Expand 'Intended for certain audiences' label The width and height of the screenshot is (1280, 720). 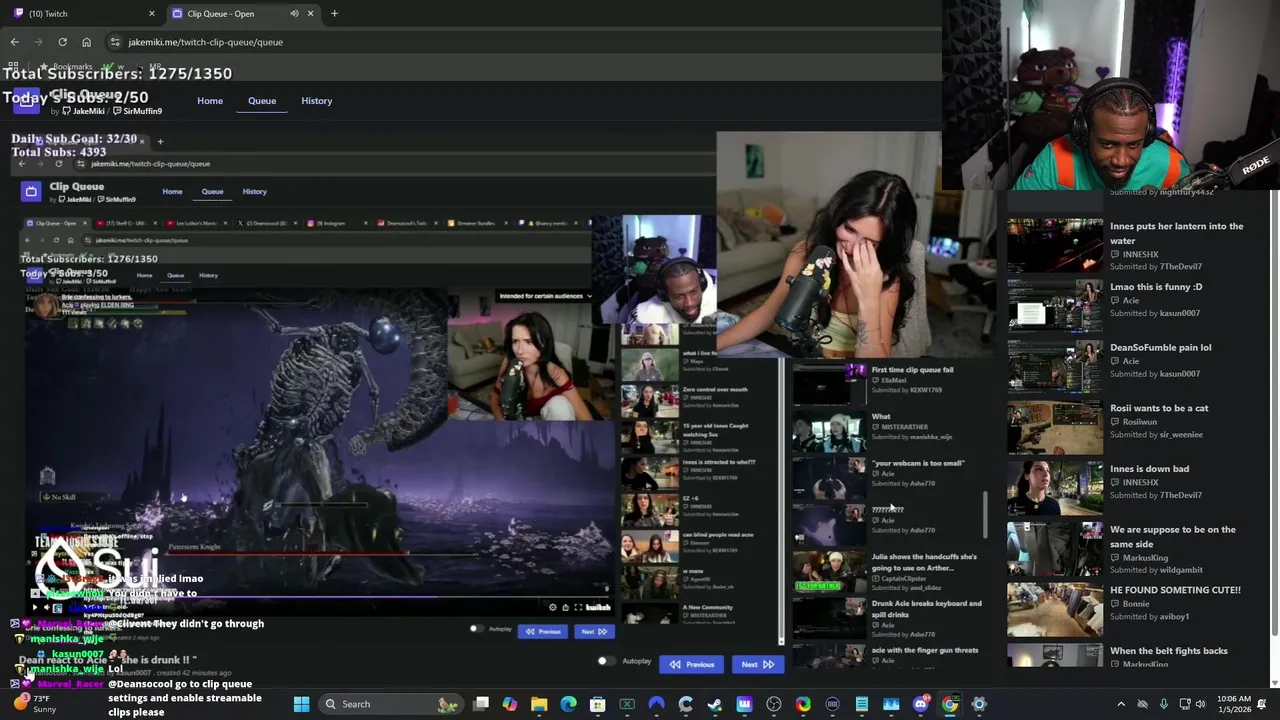click(546, 296)
